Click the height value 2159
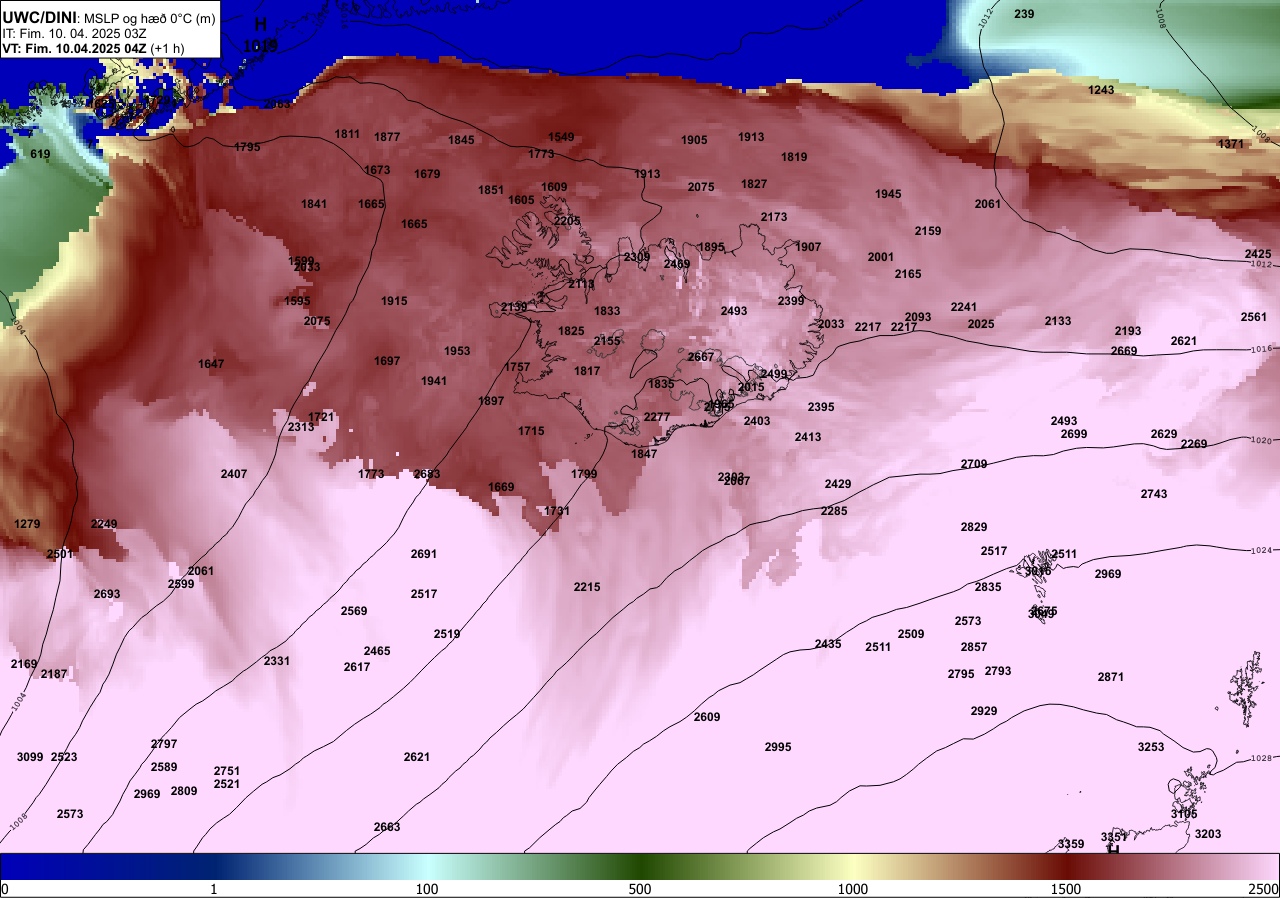 [x=928, y=231]
